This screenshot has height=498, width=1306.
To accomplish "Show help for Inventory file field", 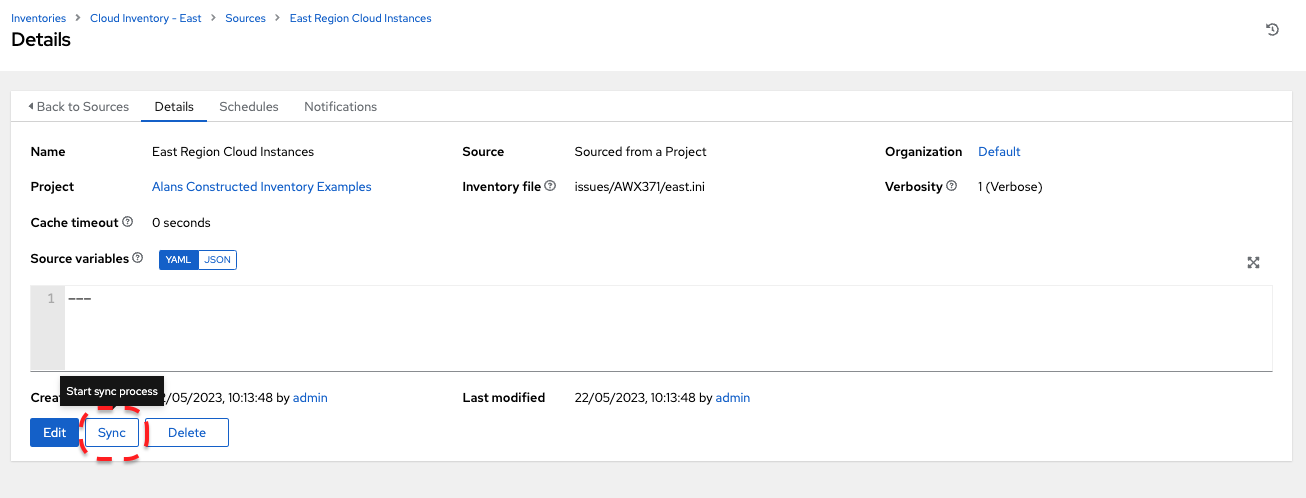I will (x=550, y=186).
